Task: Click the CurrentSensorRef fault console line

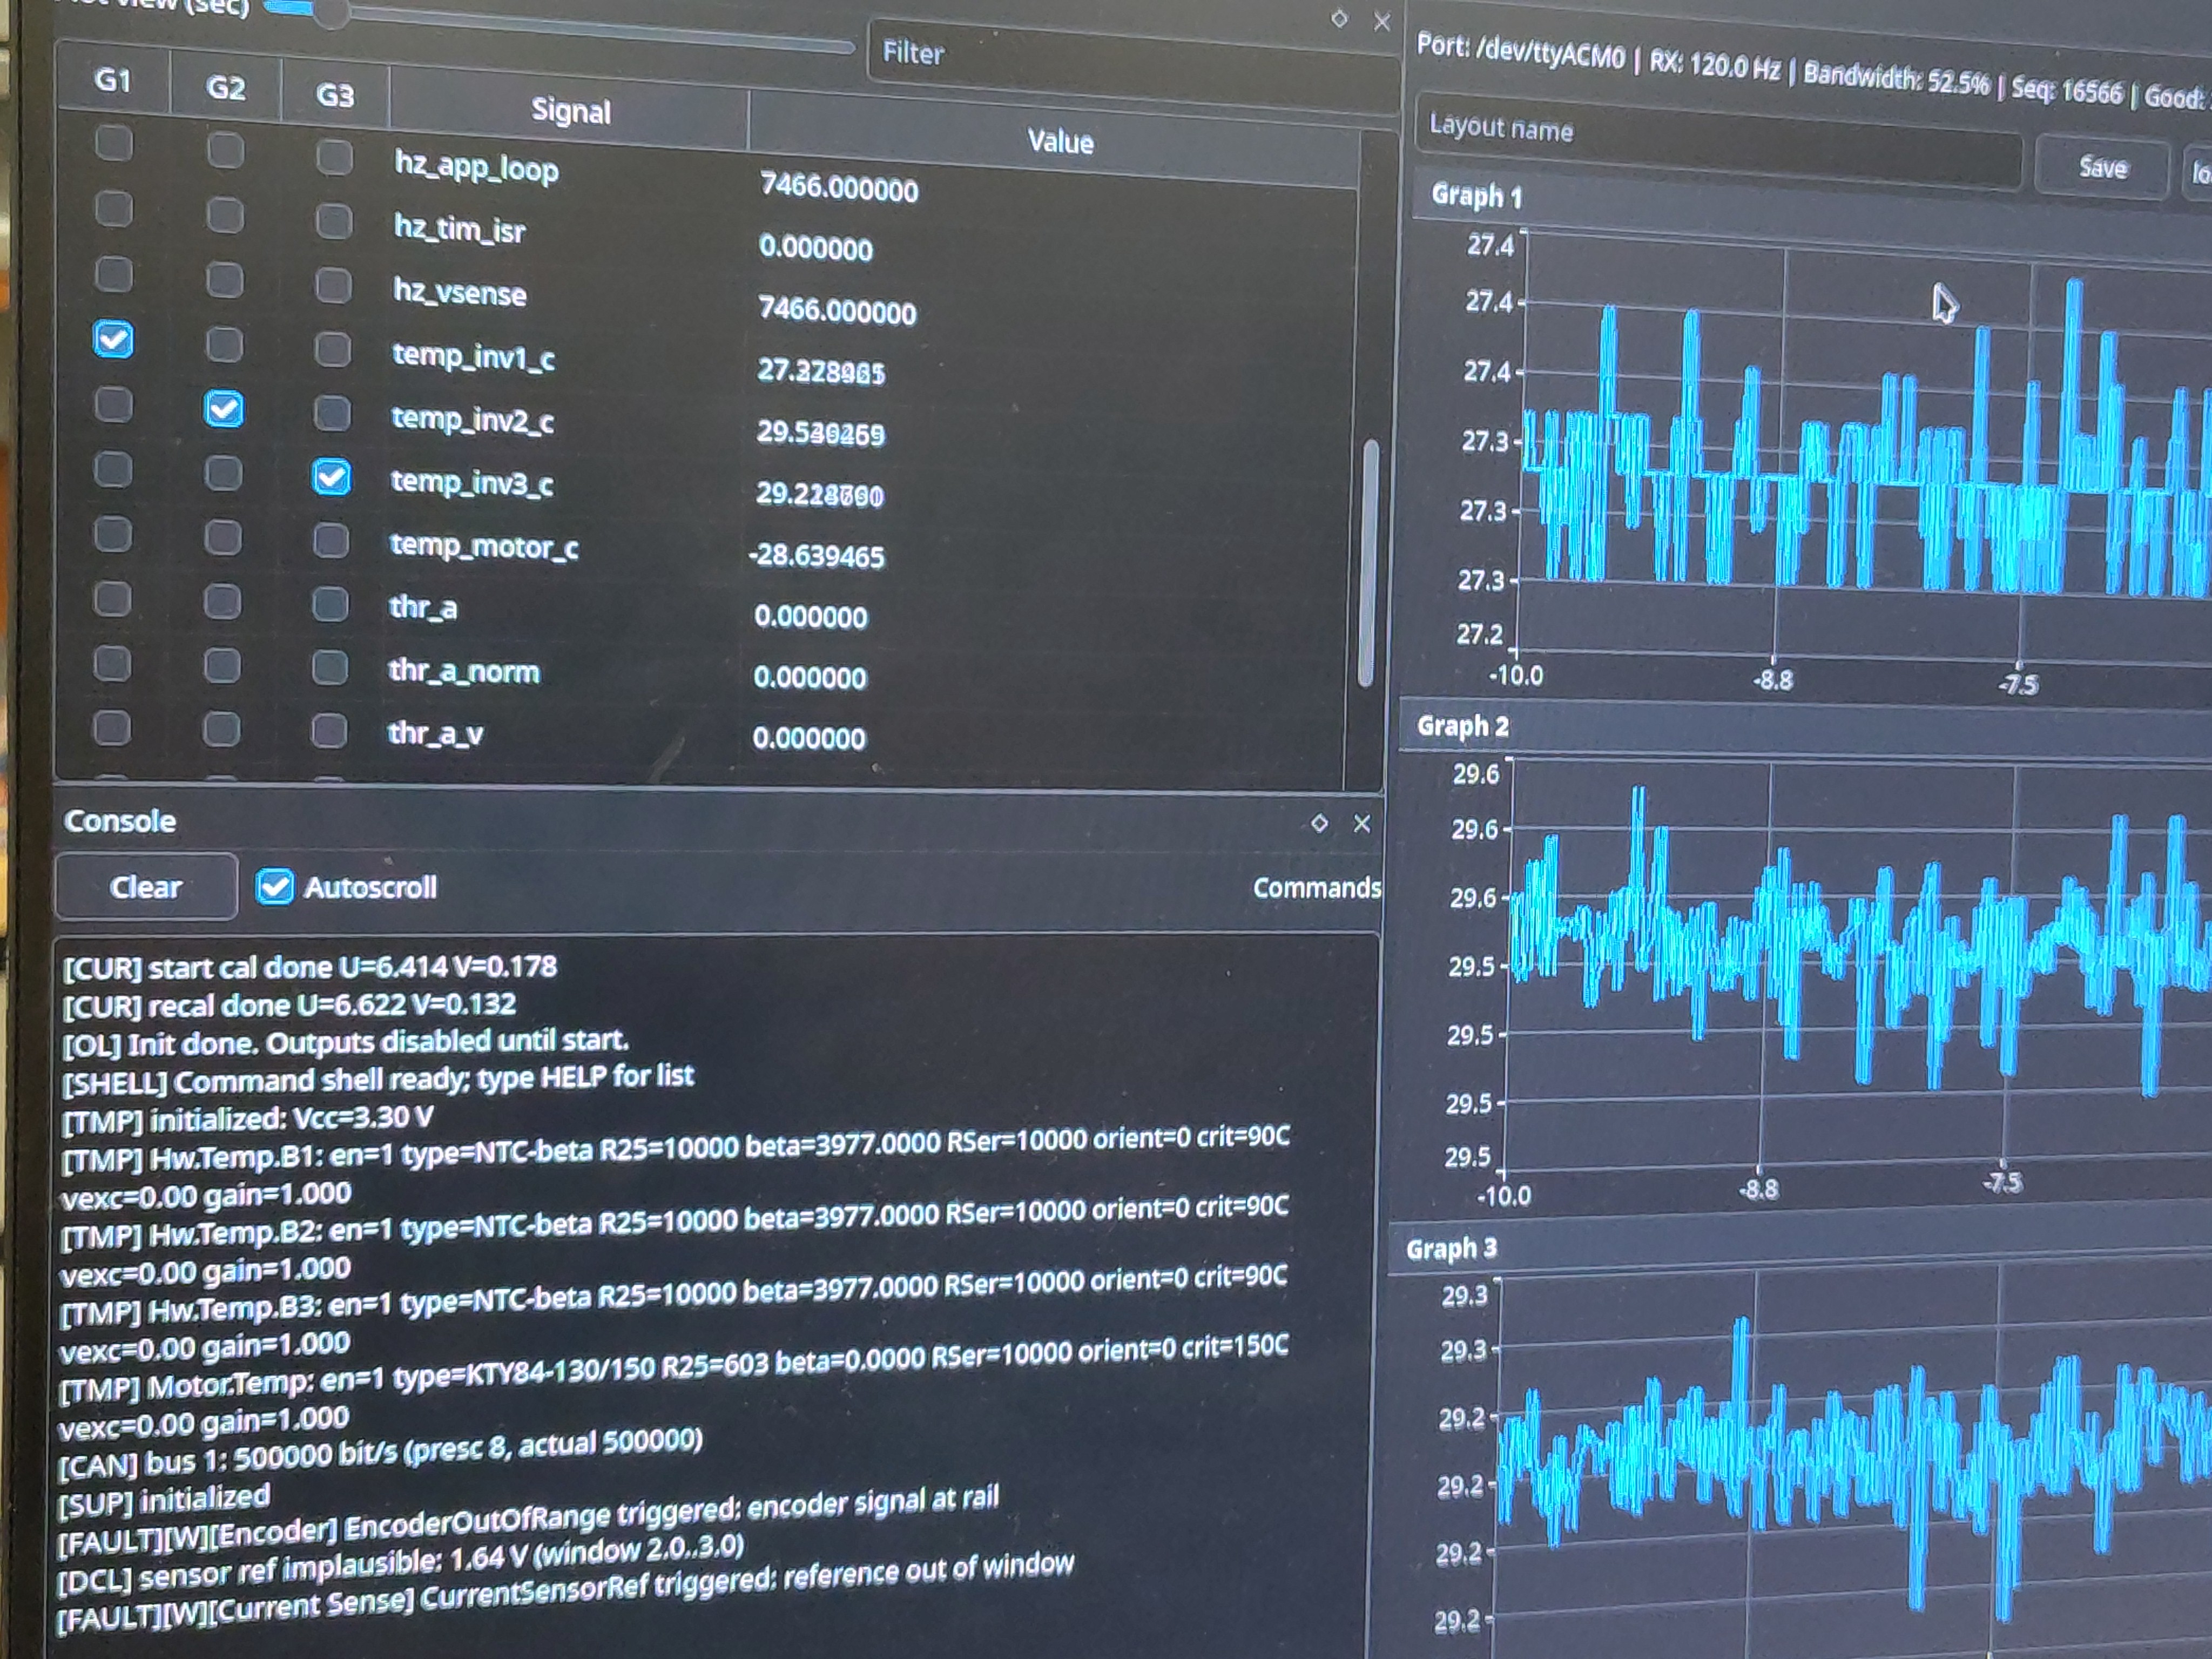Action: point(565,1593)
